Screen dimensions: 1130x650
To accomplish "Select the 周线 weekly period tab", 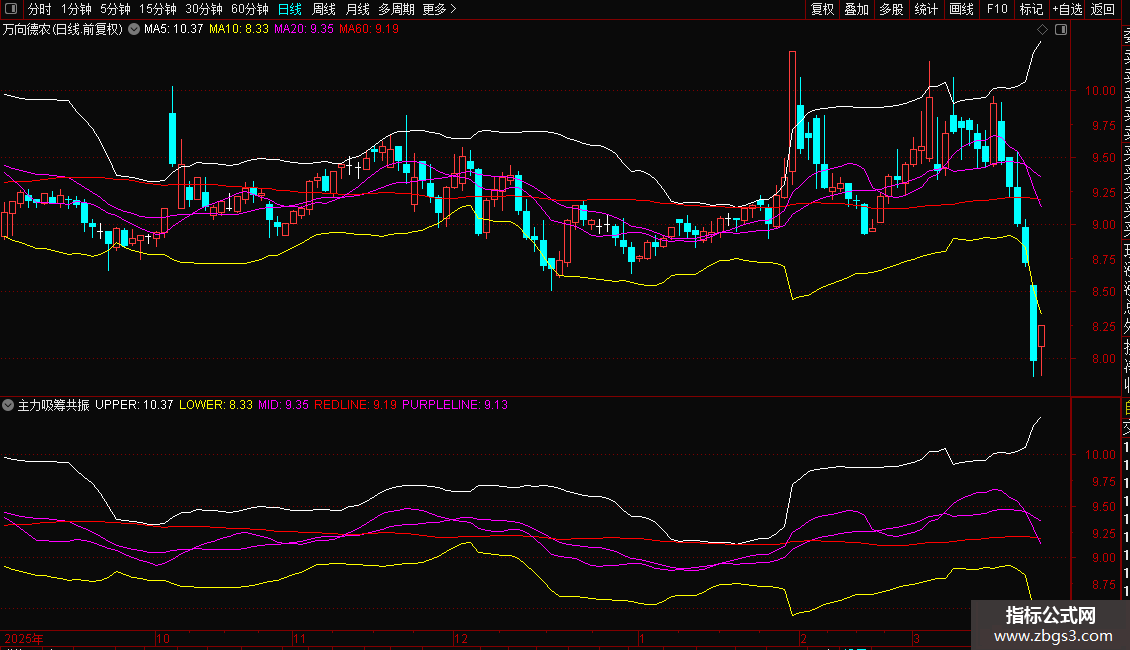I will (324, 9).
